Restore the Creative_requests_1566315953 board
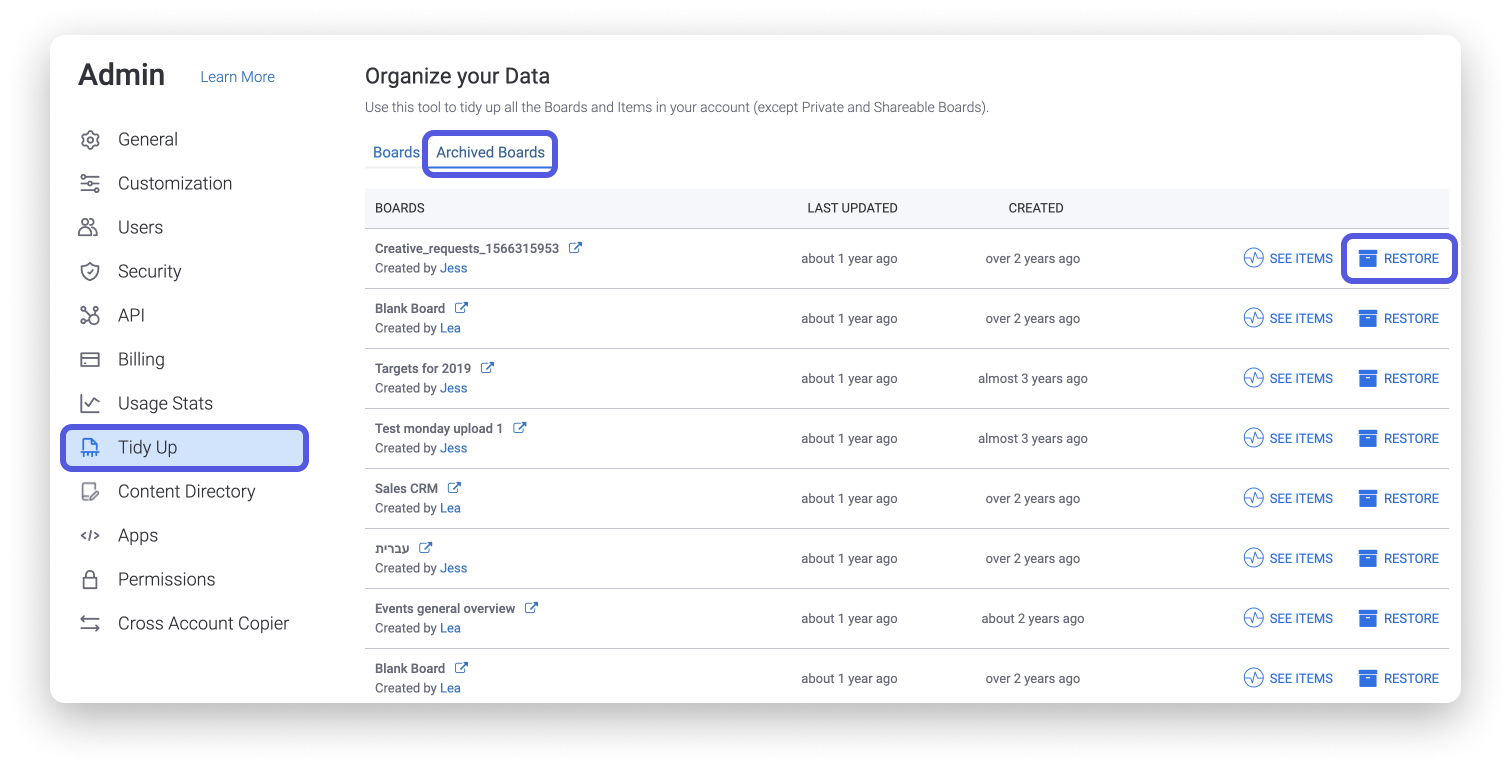The width and height of the screenshot is (1511, 768). (x=1398, y=258)
